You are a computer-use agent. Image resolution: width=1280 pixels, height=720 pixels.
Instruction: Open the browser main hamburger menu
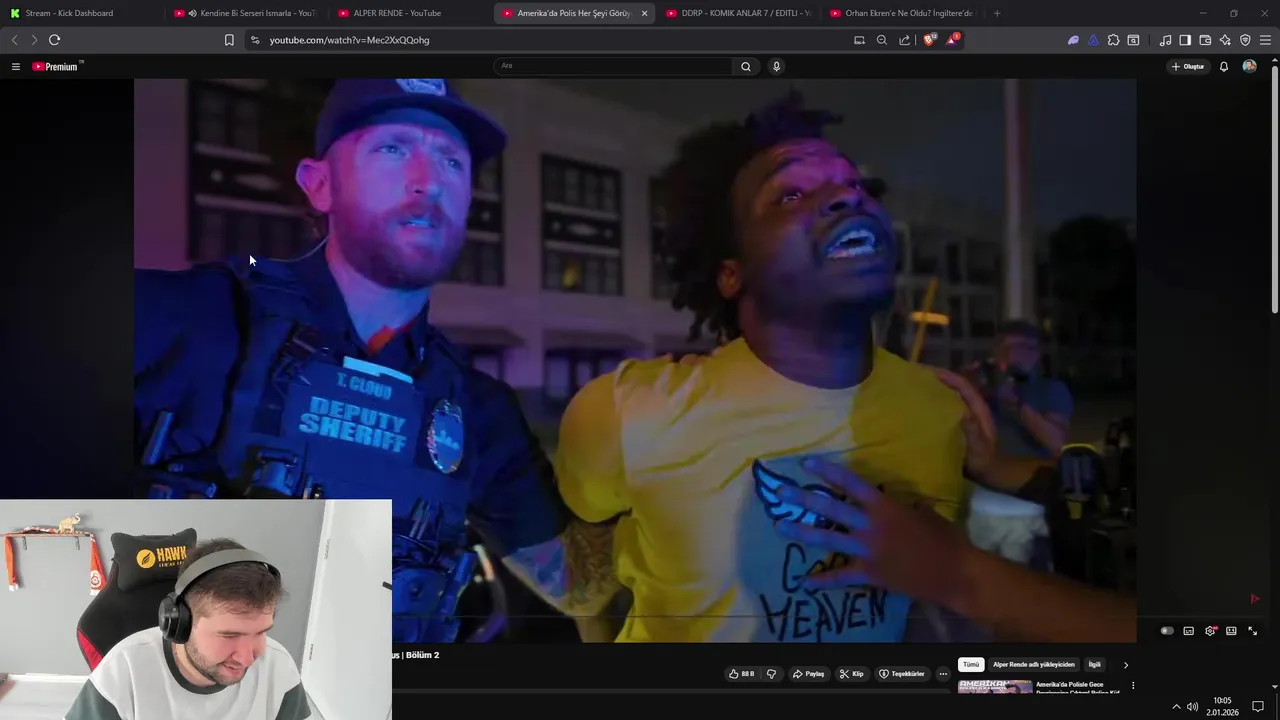point(1265,40)
